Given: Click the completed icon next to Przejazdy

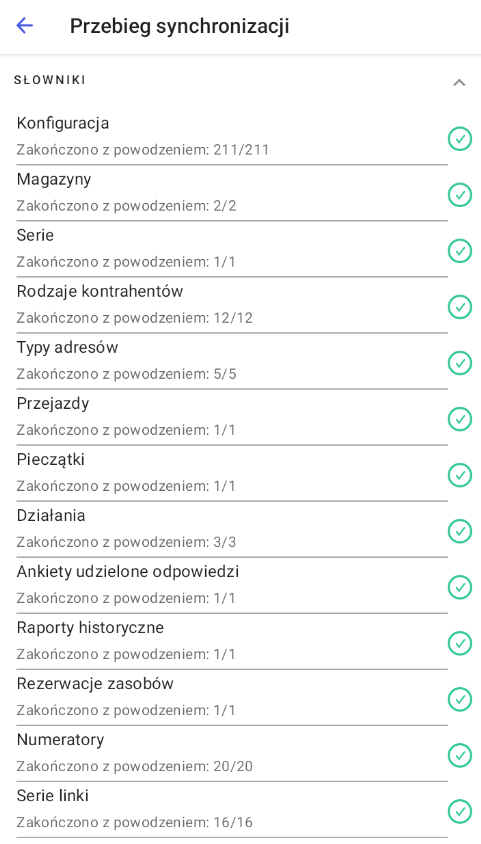Looking at the screenshot, I should pyautogui.click(x=459, y=418).
